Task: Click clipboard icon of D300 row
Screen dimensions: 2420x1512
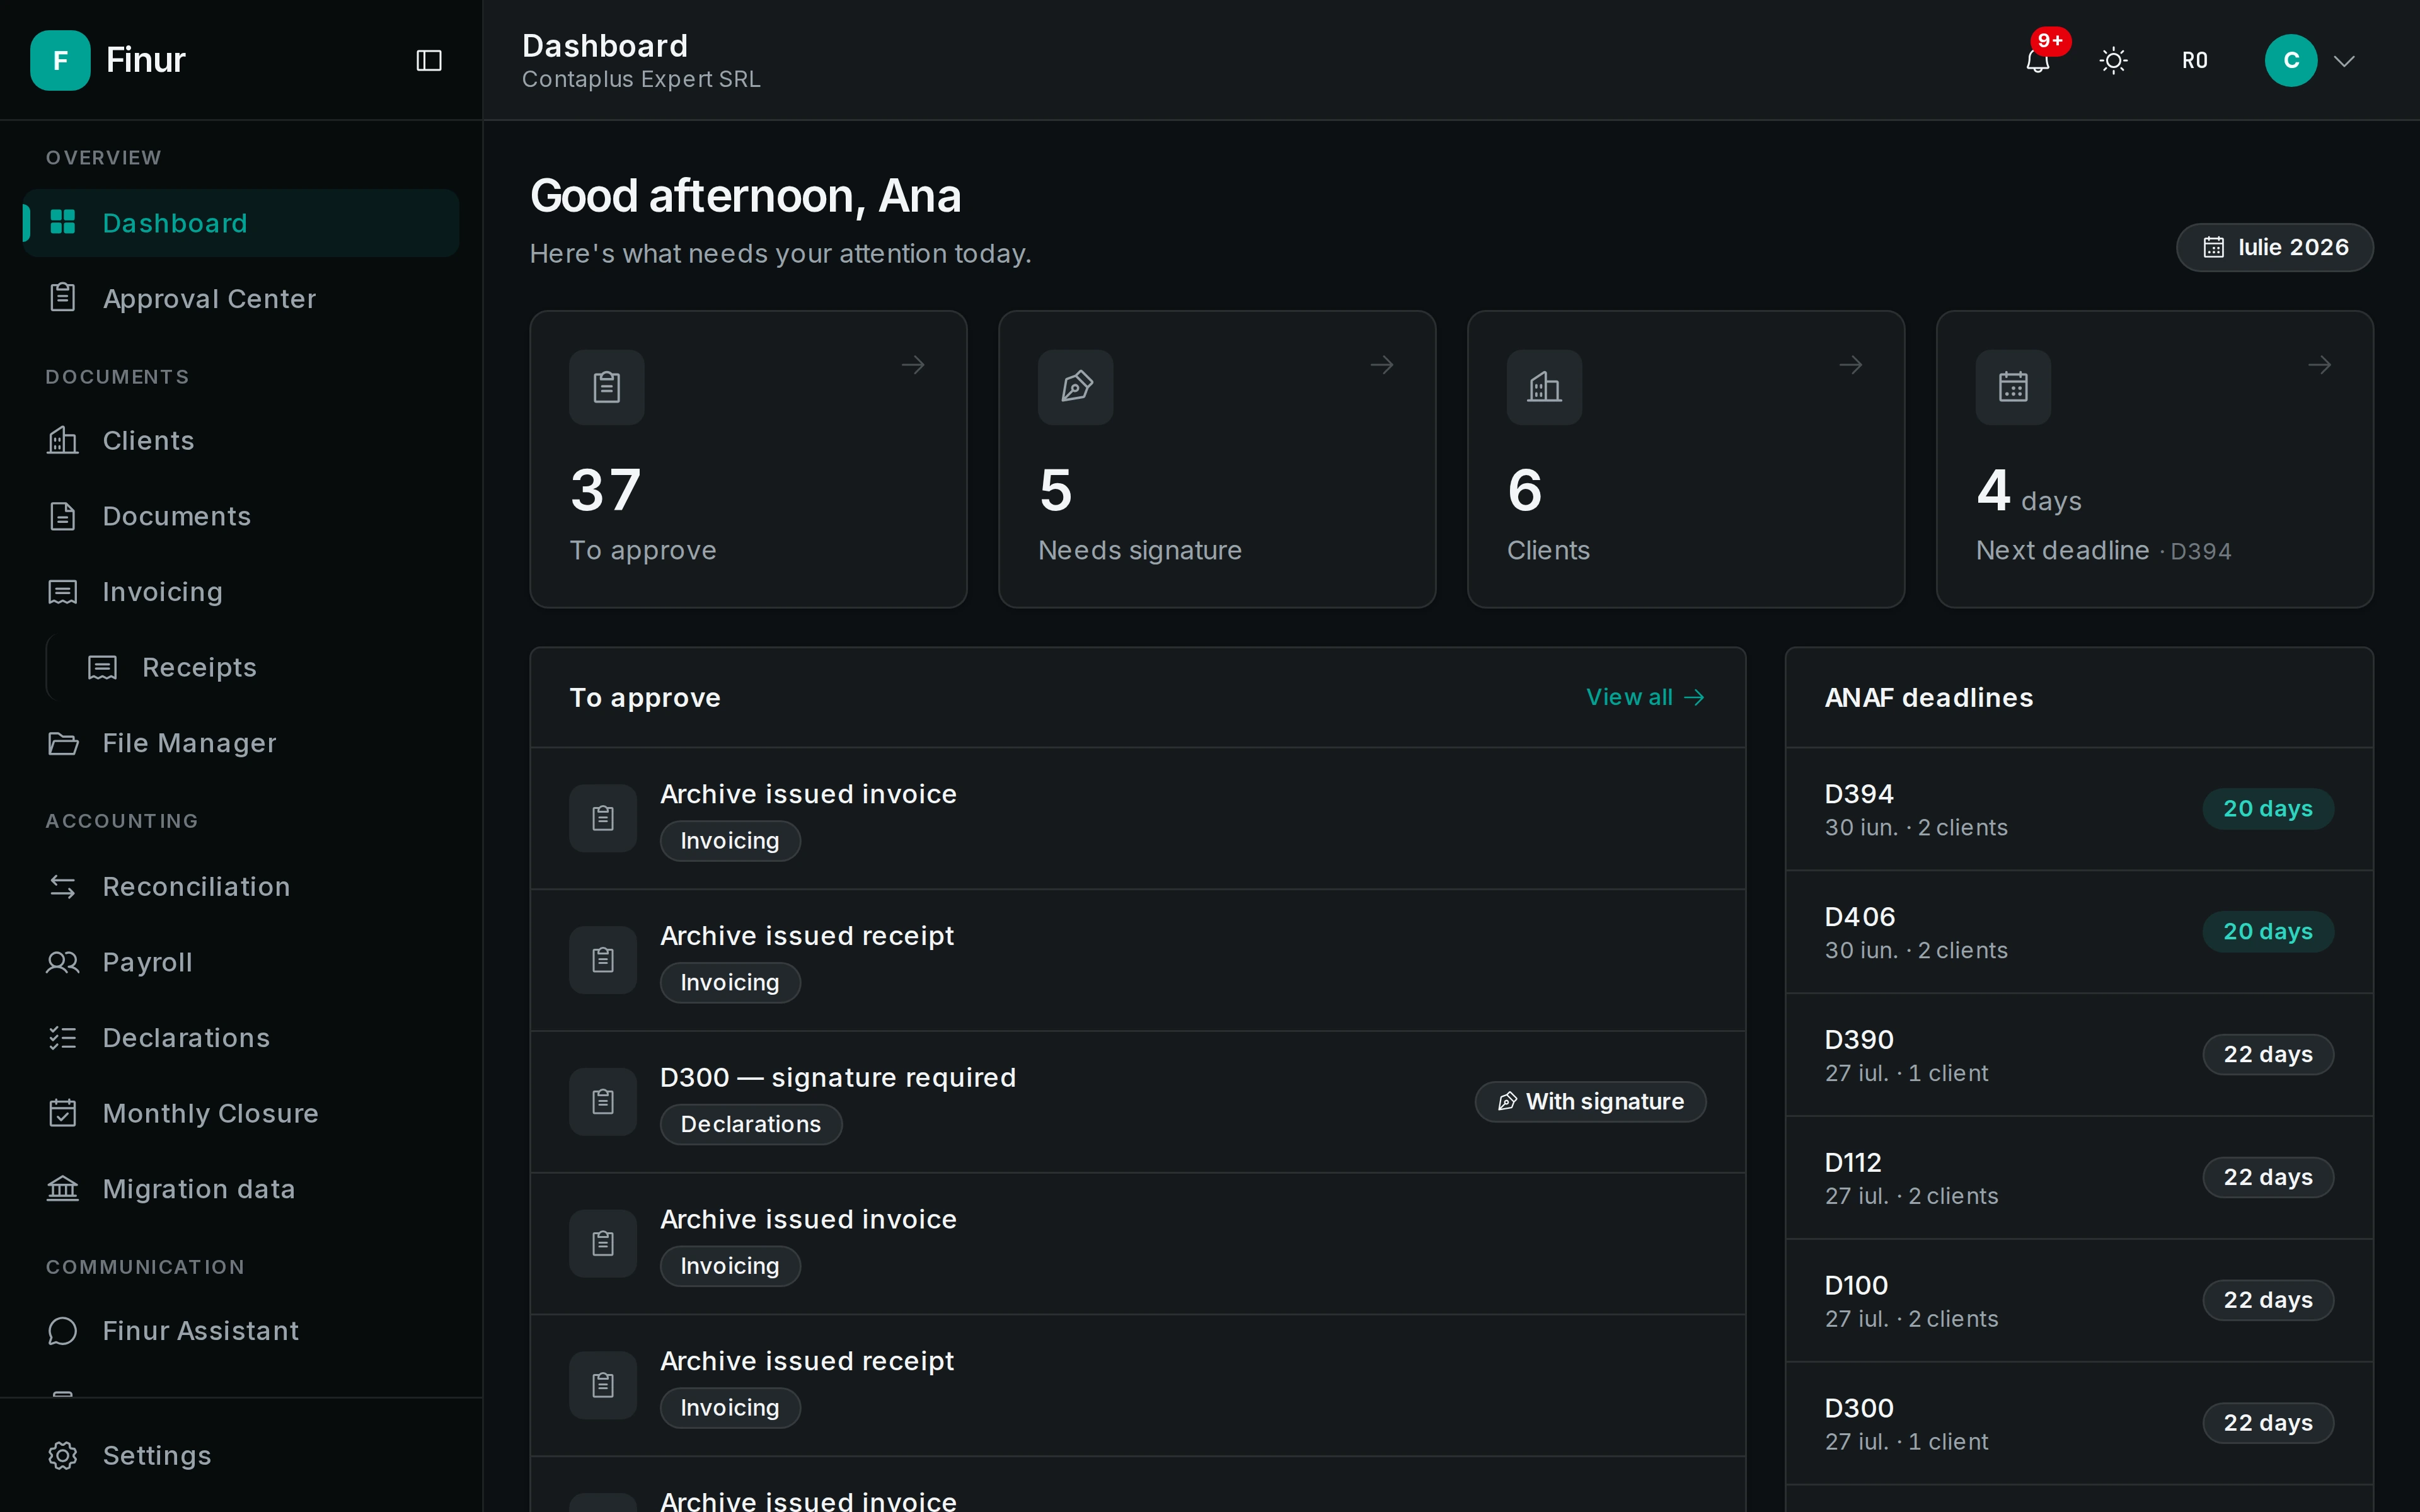Action: [x=603, y=1102]
